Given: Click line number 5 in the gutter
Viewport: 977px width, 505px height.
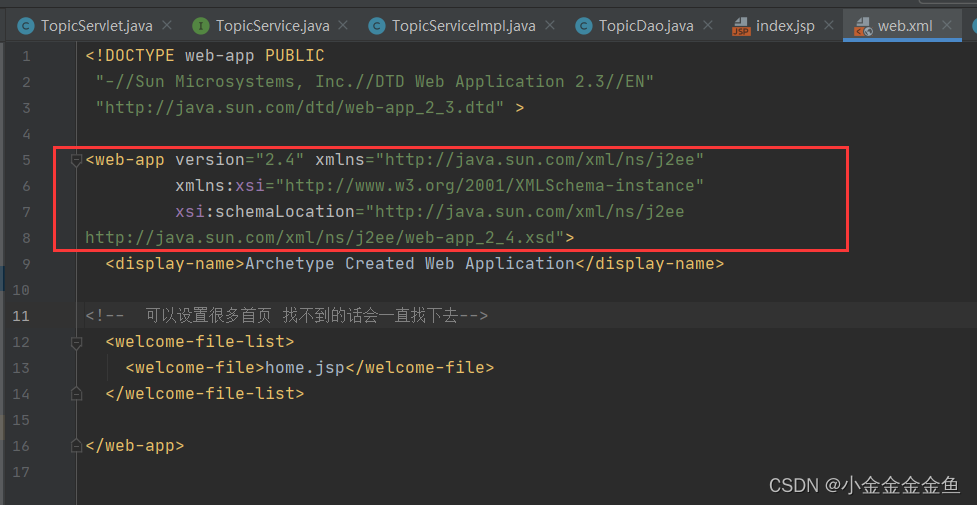Looking at the screenshot, I should pos(26,160).
